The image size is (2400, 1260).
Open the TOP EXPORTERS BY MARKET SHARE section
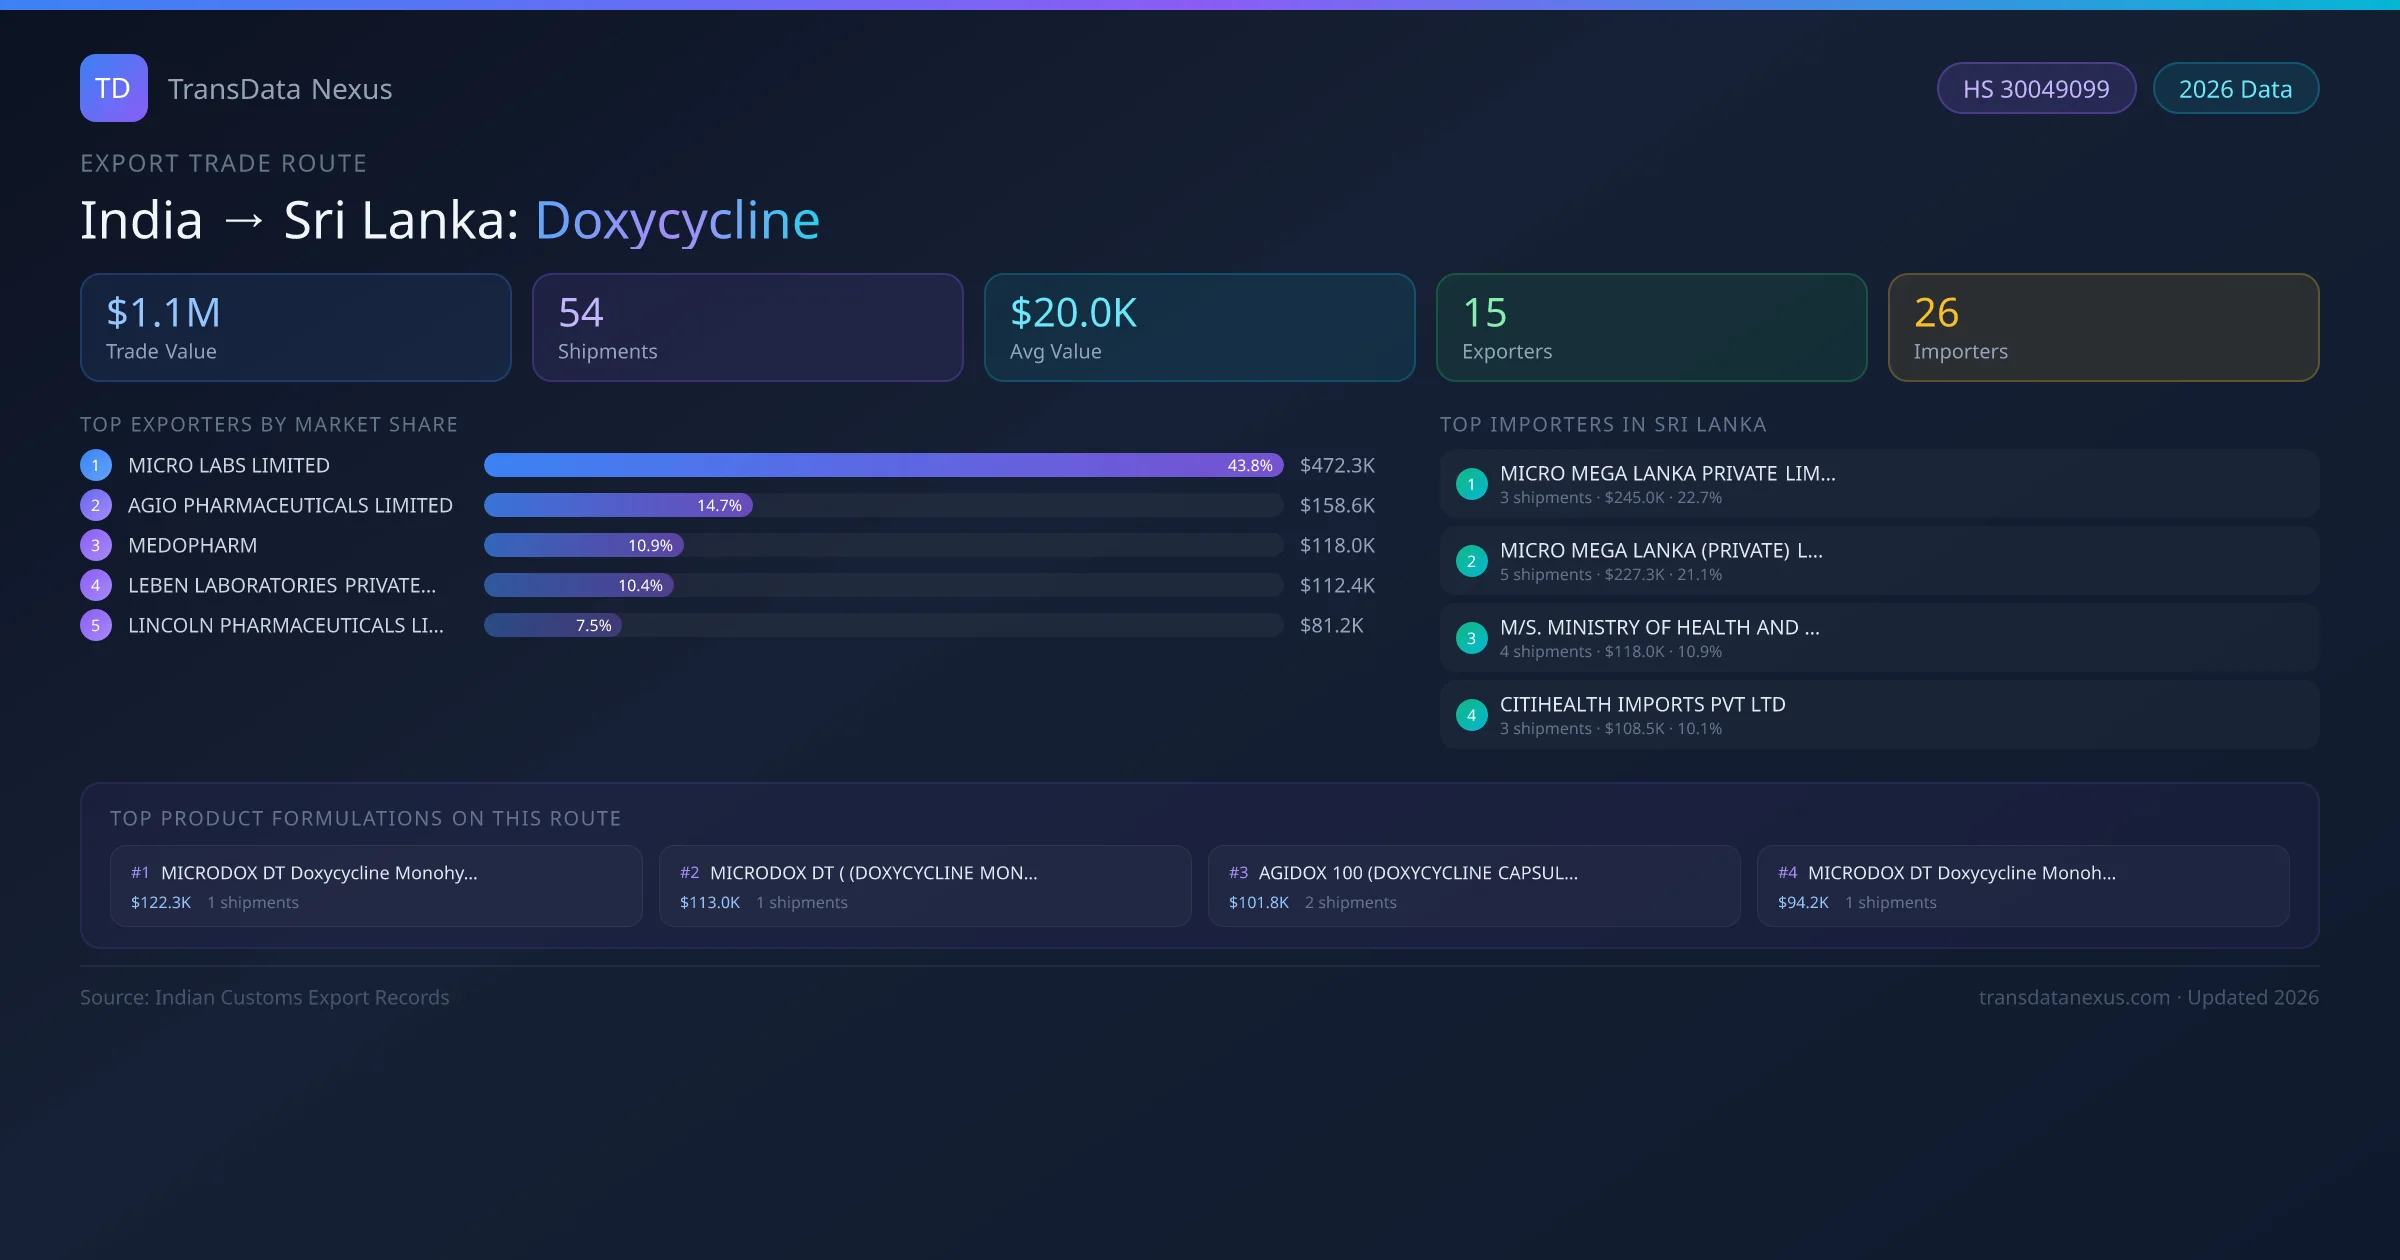(269, 424)
